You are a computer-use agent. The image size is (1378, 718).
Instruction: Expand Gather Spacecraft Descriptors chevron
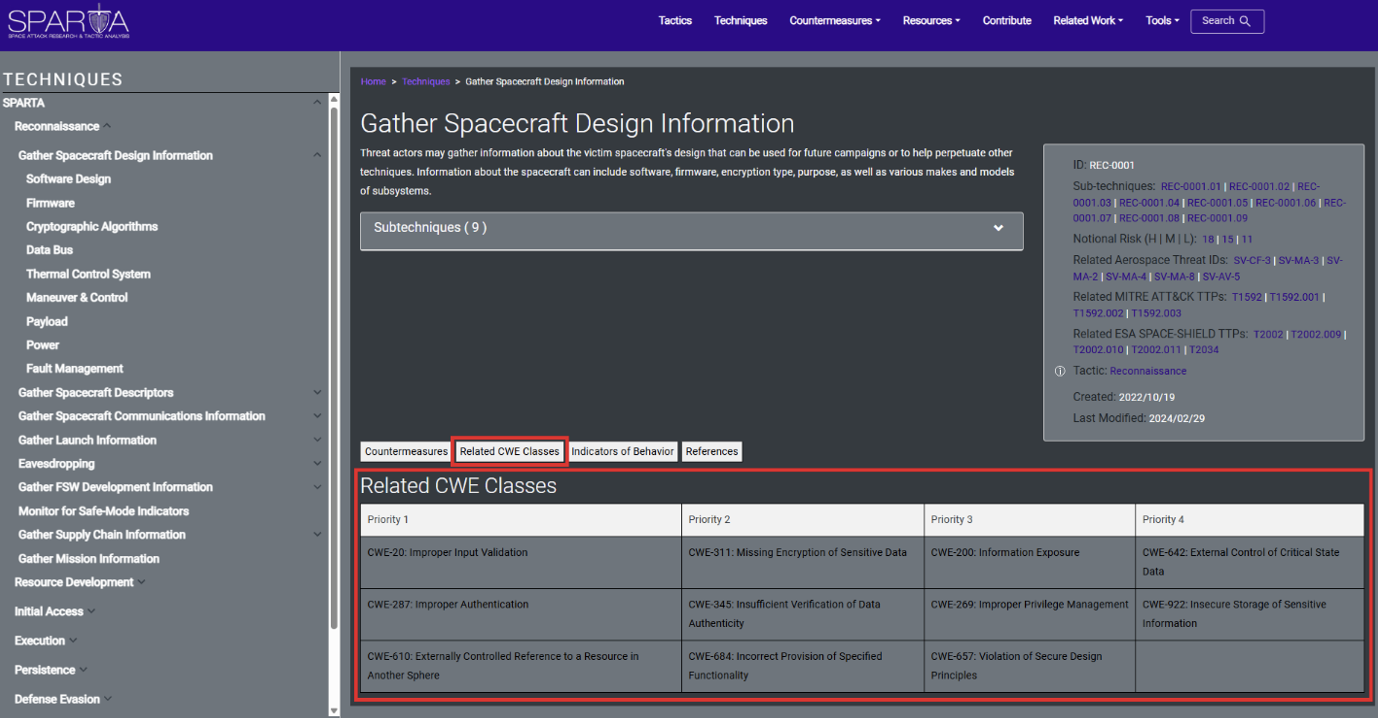317,393
